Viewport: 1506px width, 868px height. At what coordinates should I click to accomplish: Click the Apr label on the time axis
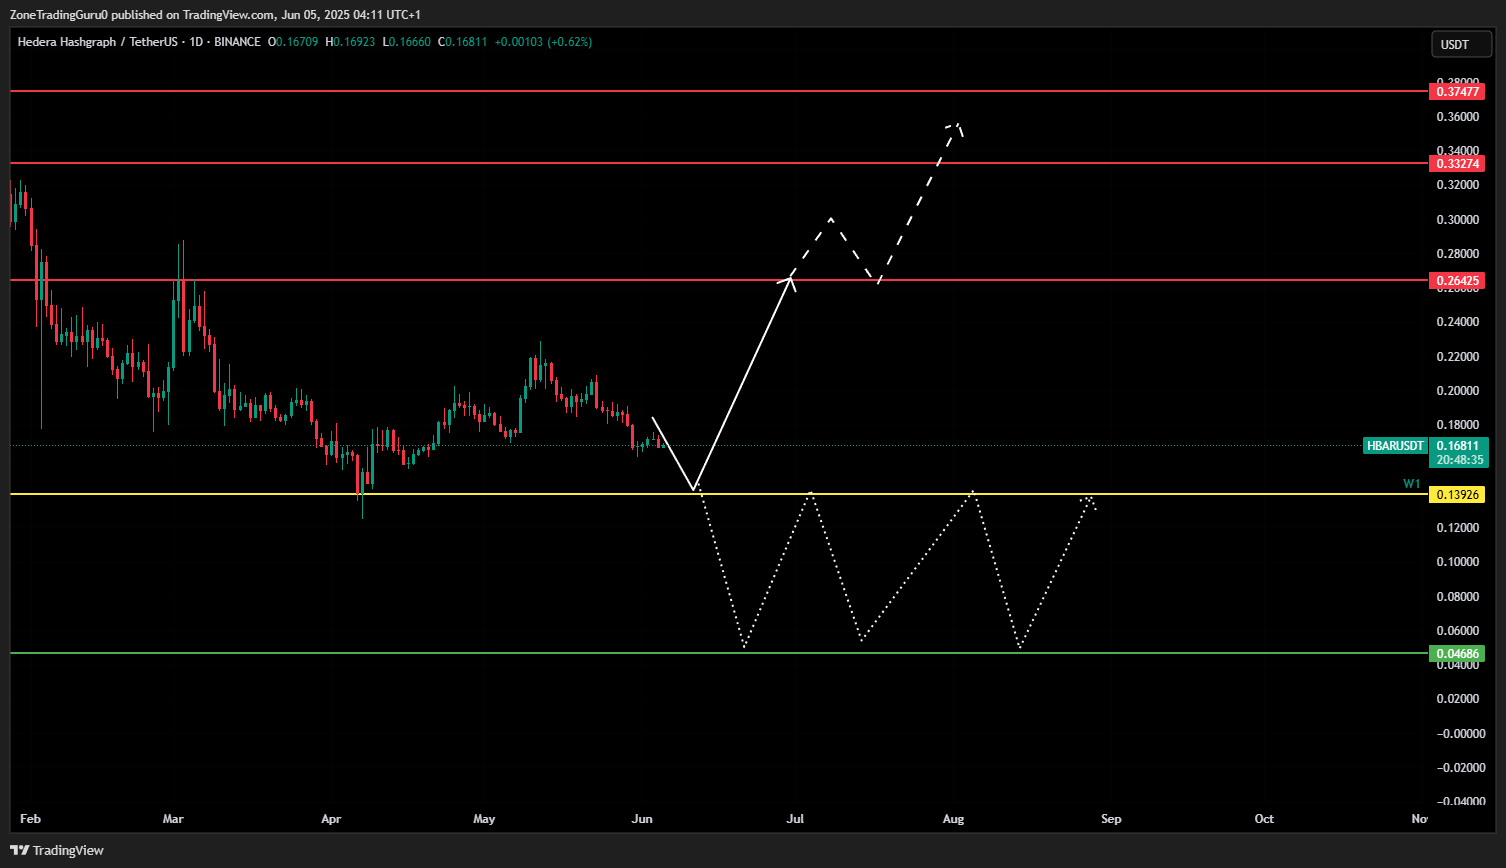(332, 819)
